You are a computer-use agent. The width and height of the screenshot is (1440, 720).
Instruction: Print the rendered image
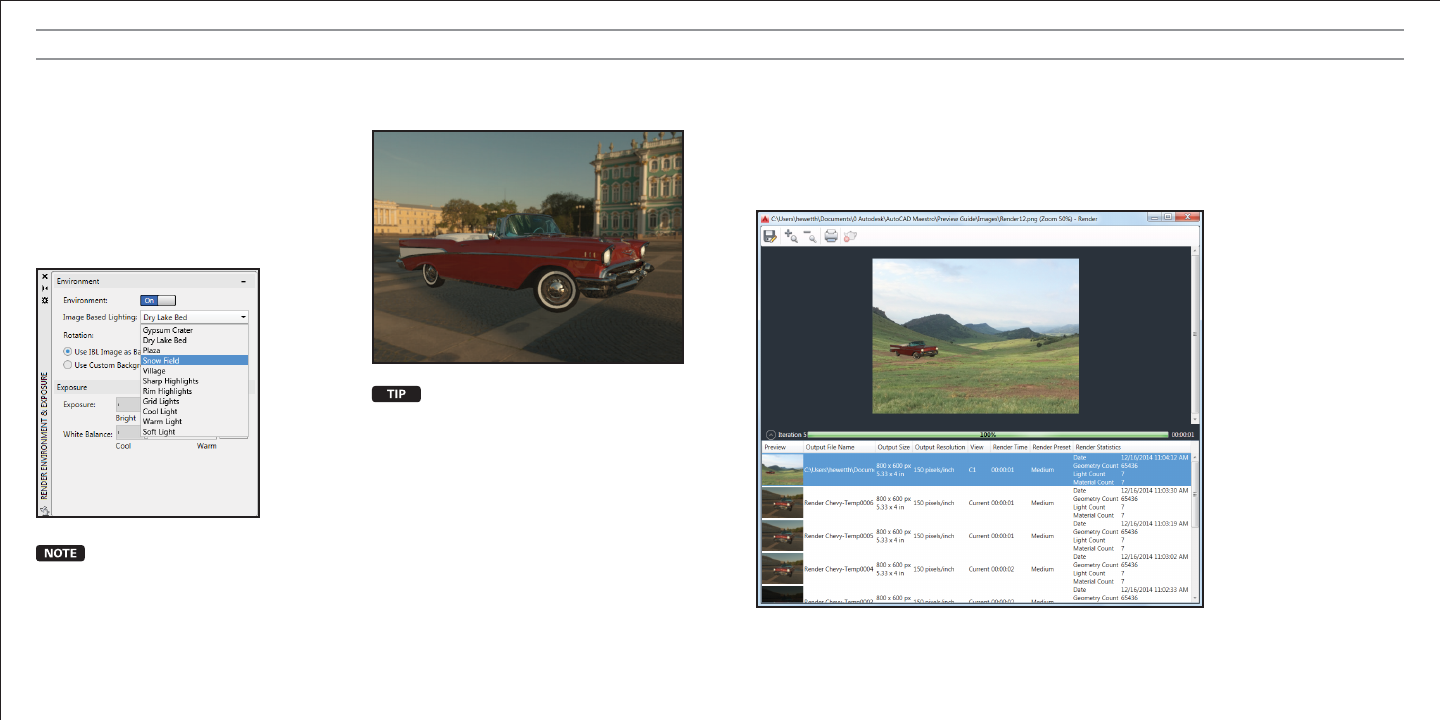pos(830,236)
